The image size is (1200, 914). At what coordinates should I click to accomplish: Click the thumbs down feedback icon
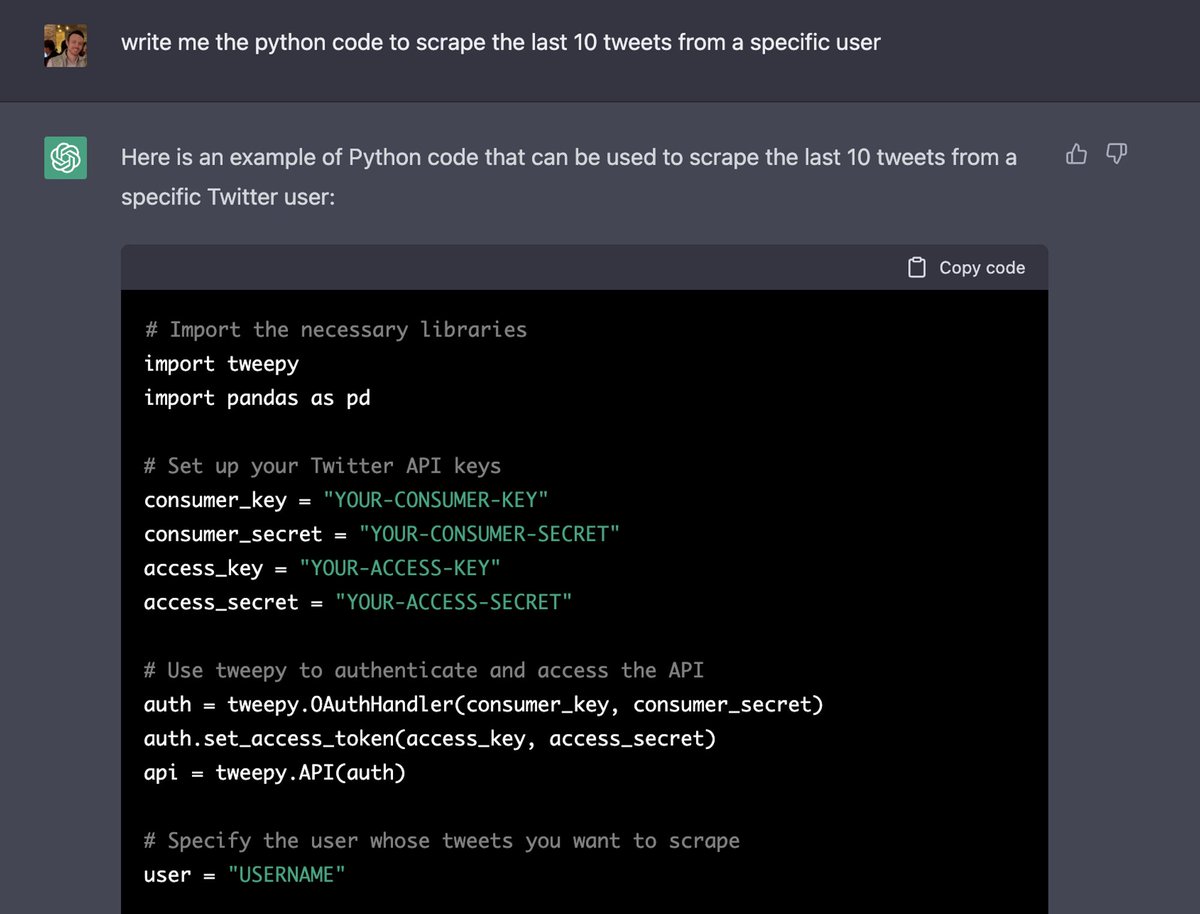click(1117, 154)
